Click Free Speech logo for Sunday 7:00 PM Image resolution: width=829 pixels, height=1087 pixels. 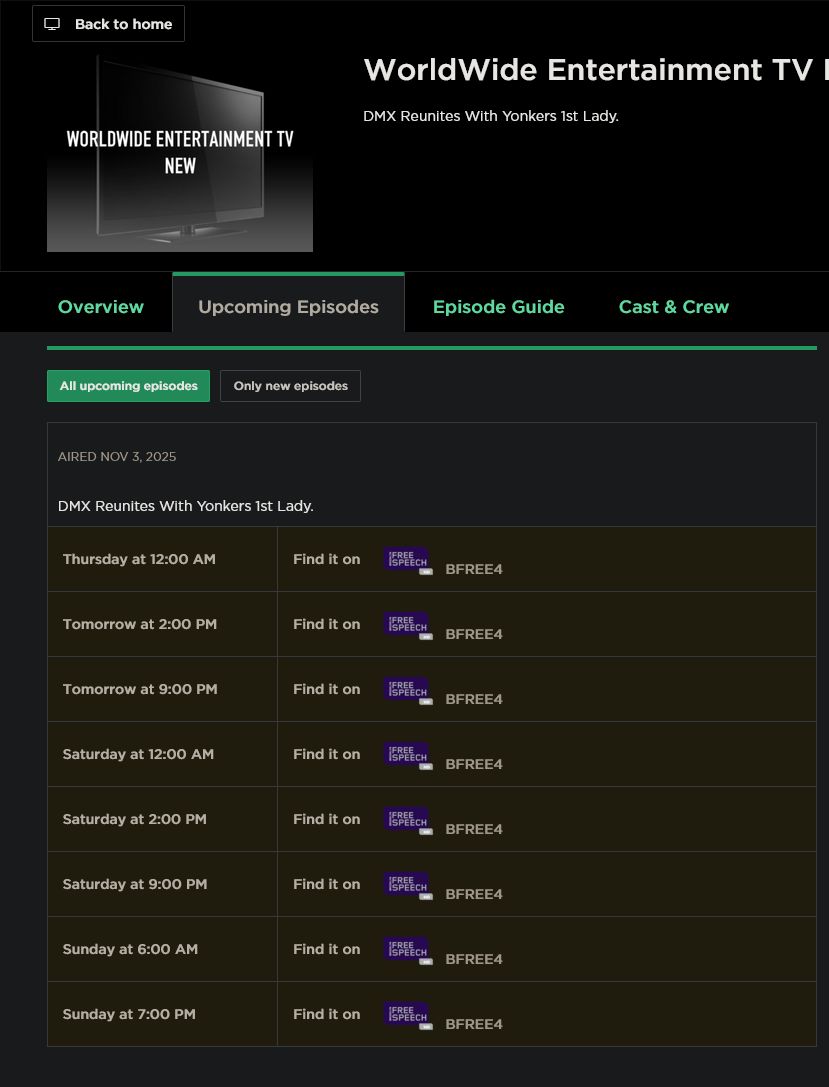(407, 1015)
